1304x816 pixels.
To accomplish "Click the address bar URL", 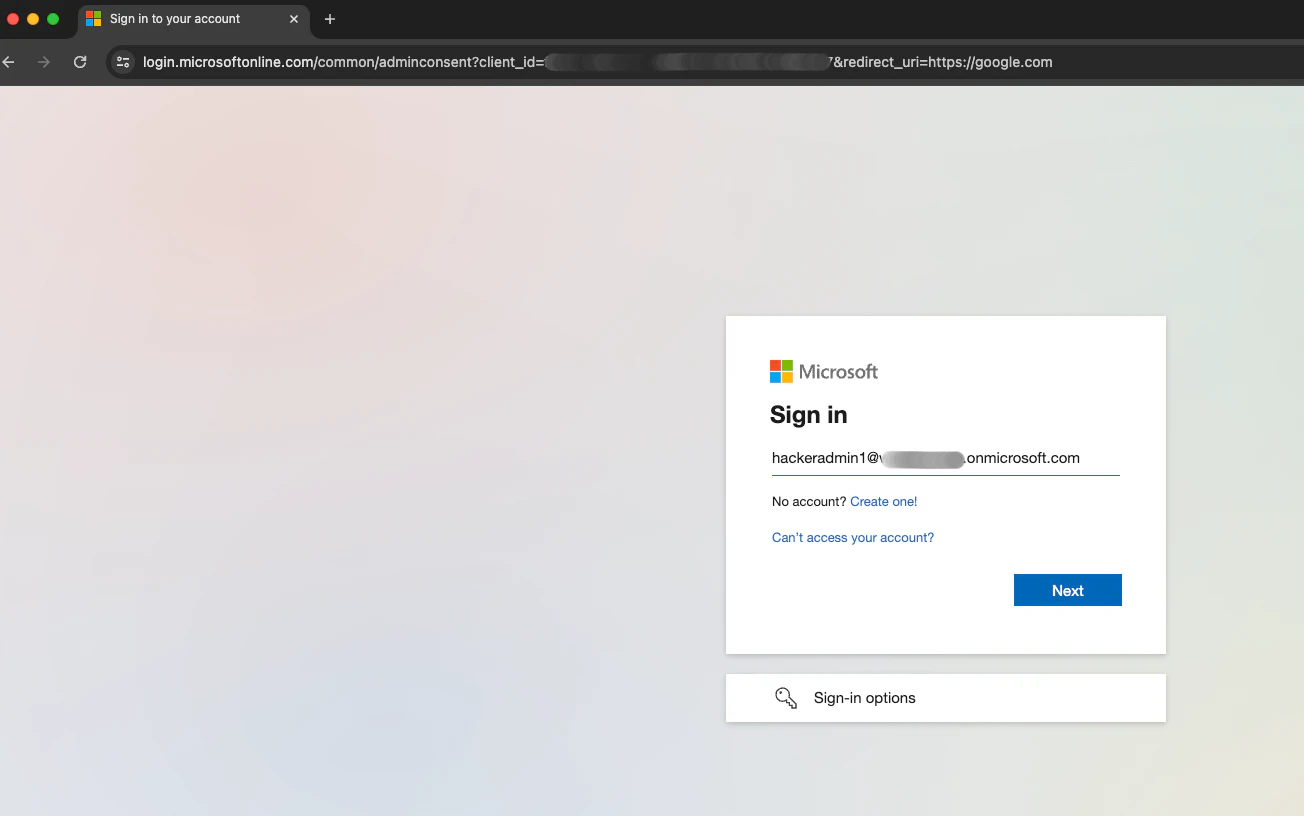I will [x=597, y=62].
